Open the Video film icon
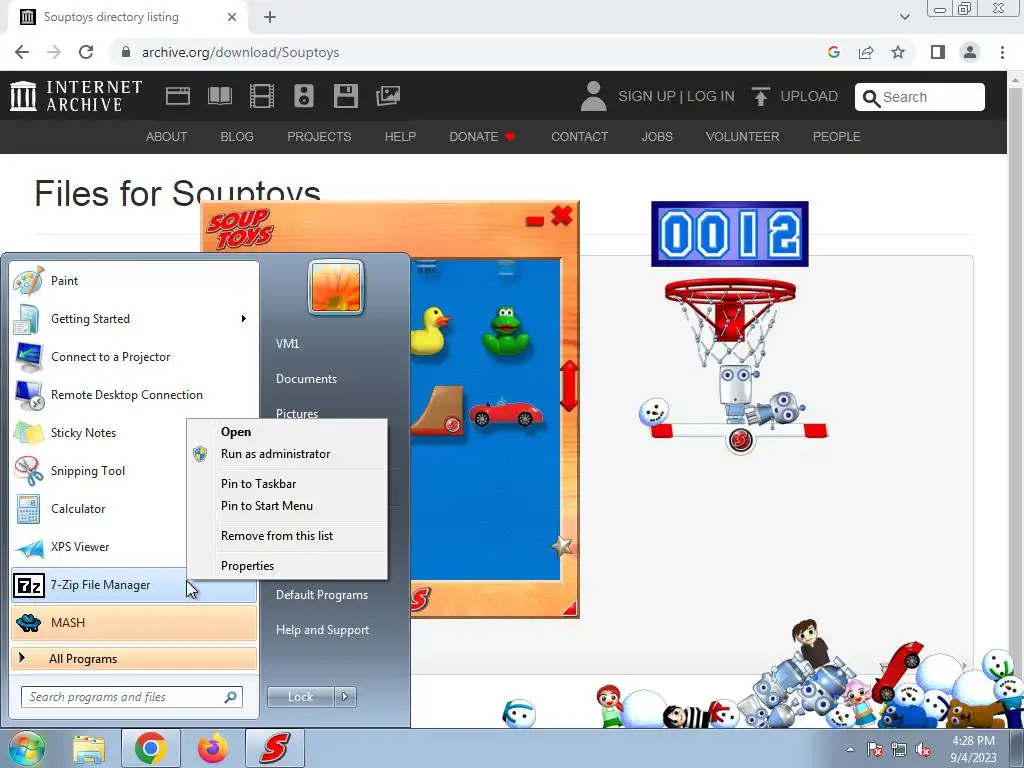The width and height of the screenshot is (1024, 768). click(262, 96)
